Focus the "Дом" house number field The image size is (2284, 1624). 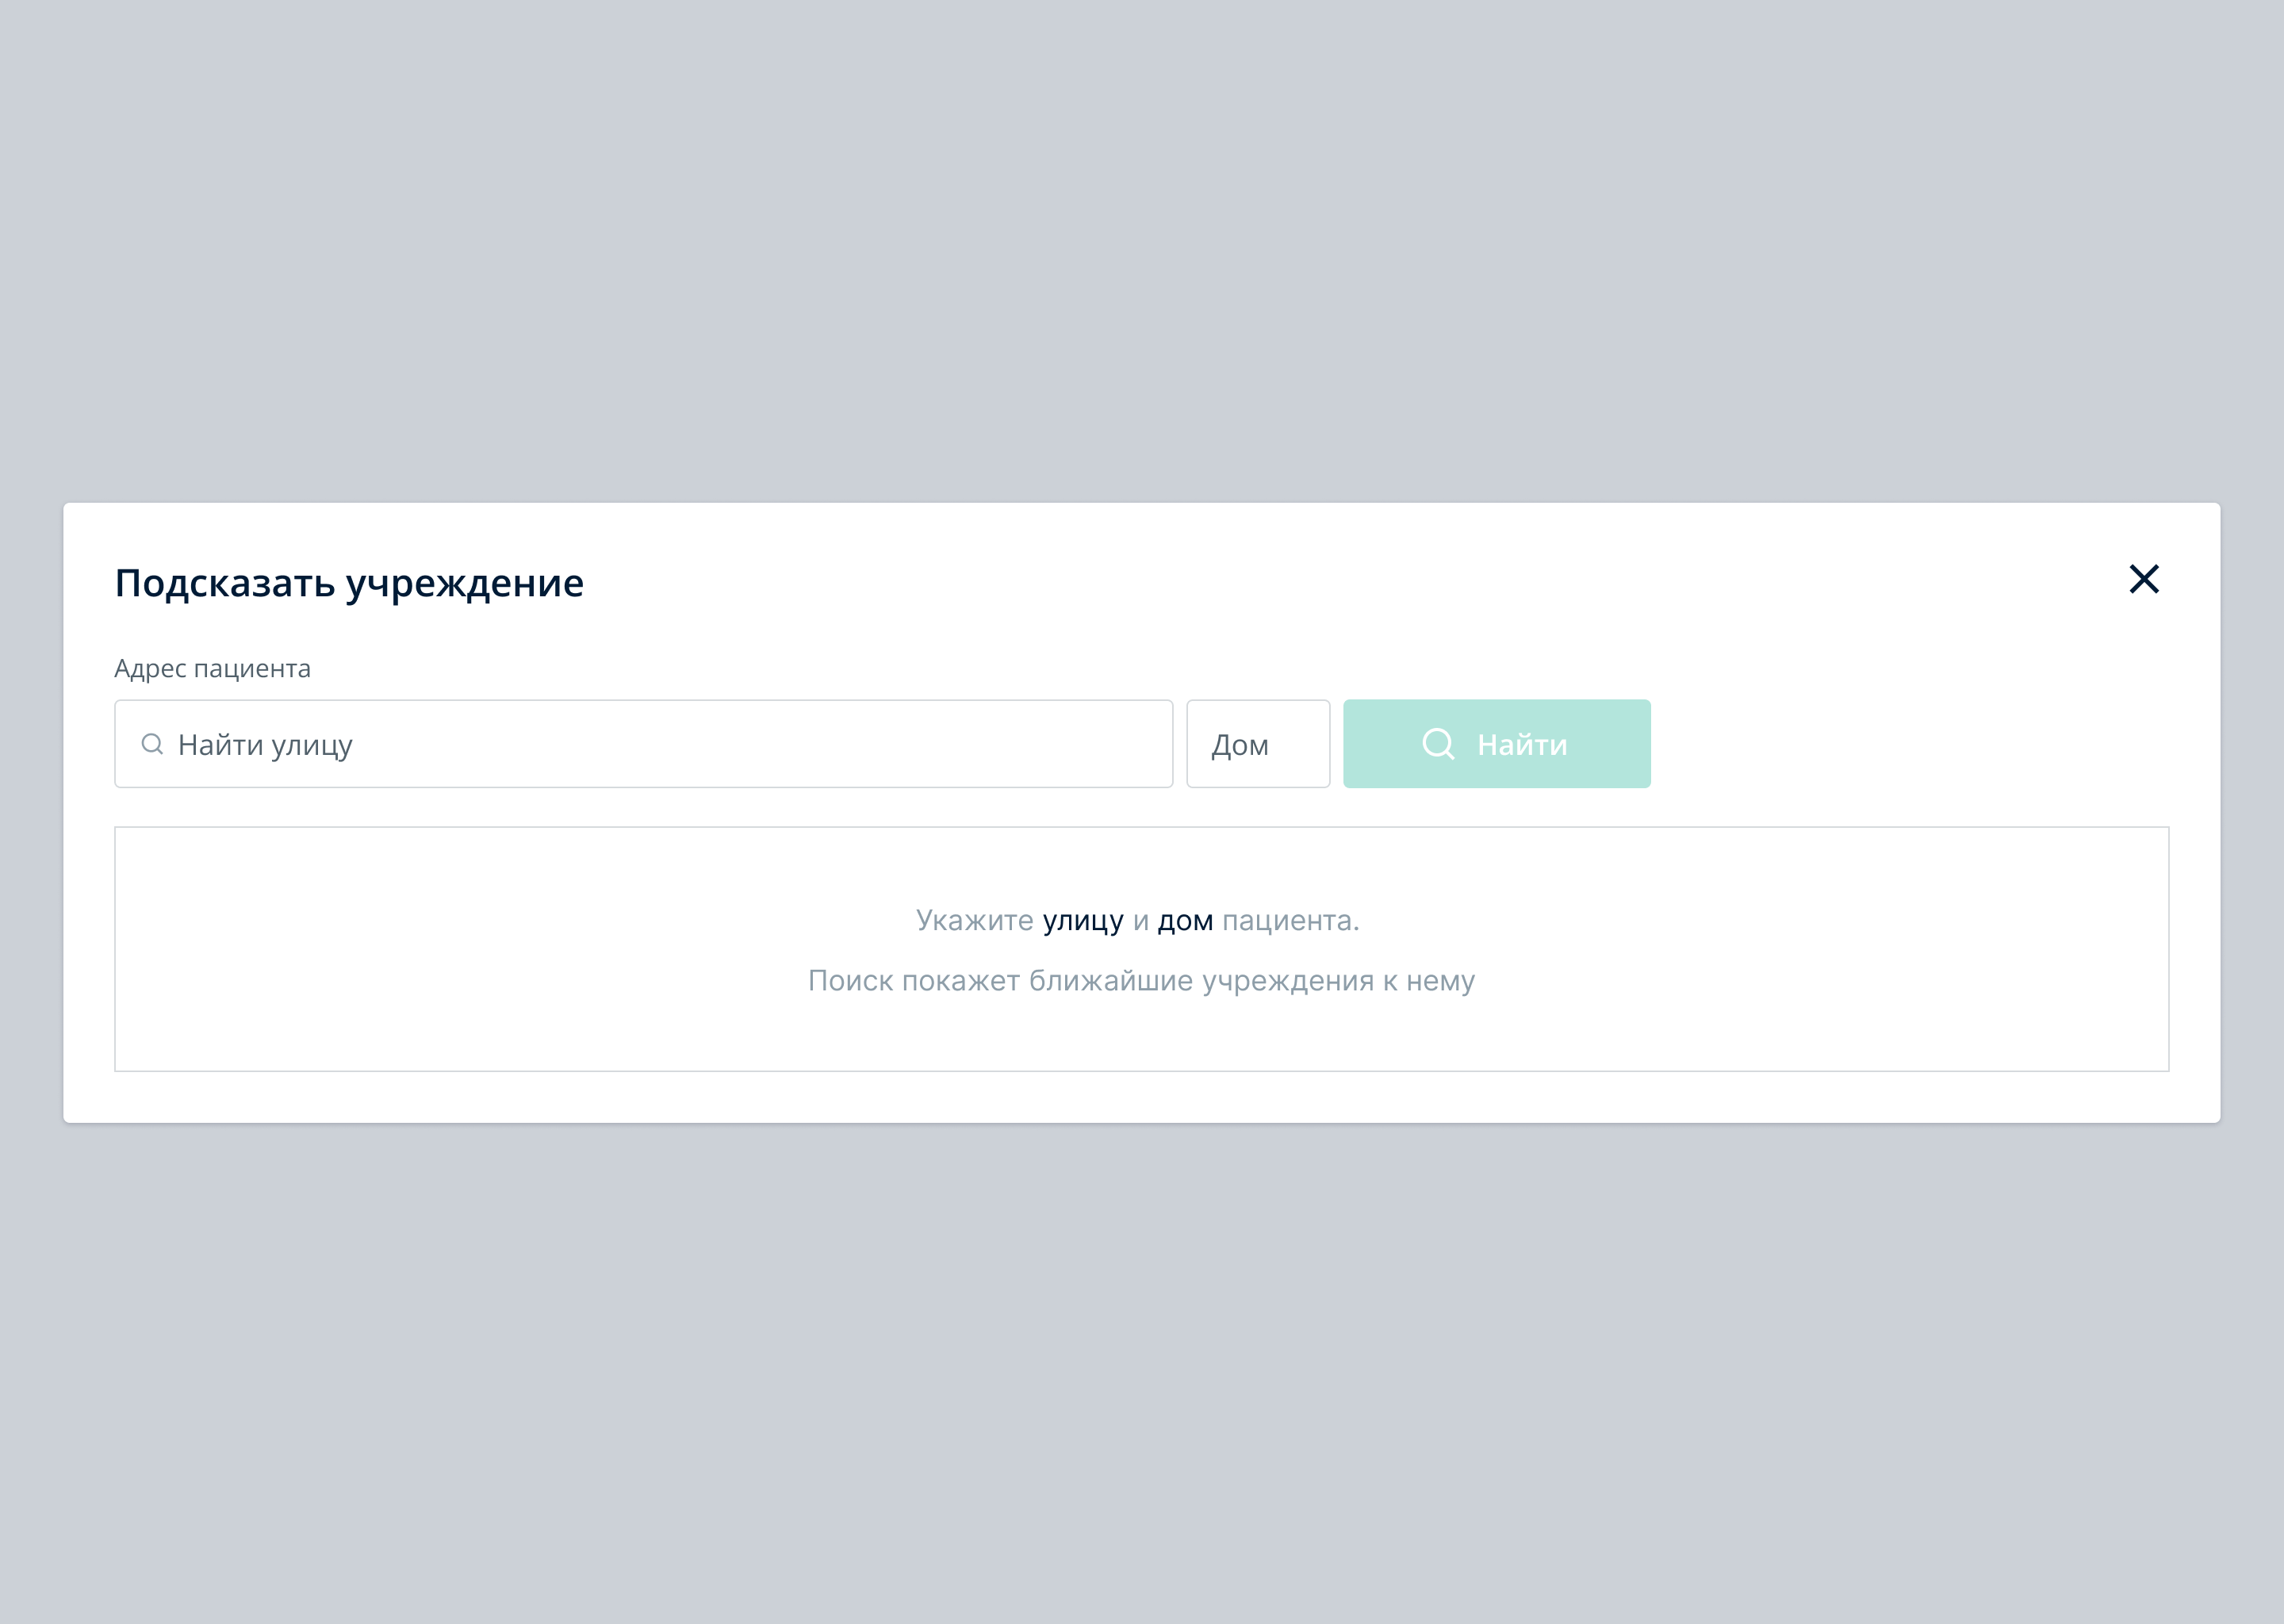point(1257,744)
